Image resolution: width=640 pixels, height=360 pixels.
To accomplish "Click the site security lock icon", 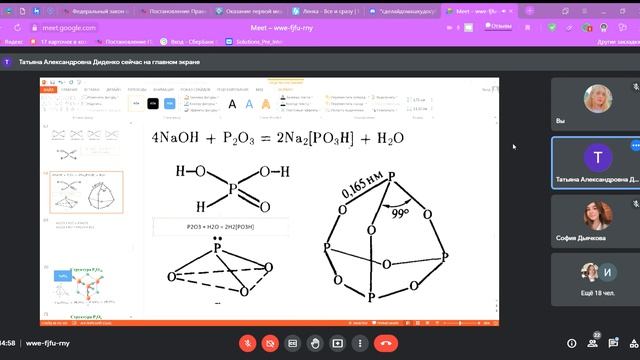I will pyautogui.click(x=35, y=28).
